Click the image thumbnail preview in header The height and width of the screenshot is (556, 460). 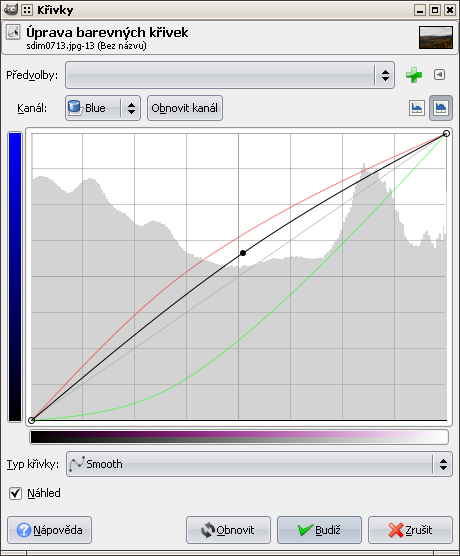point(436,37)
